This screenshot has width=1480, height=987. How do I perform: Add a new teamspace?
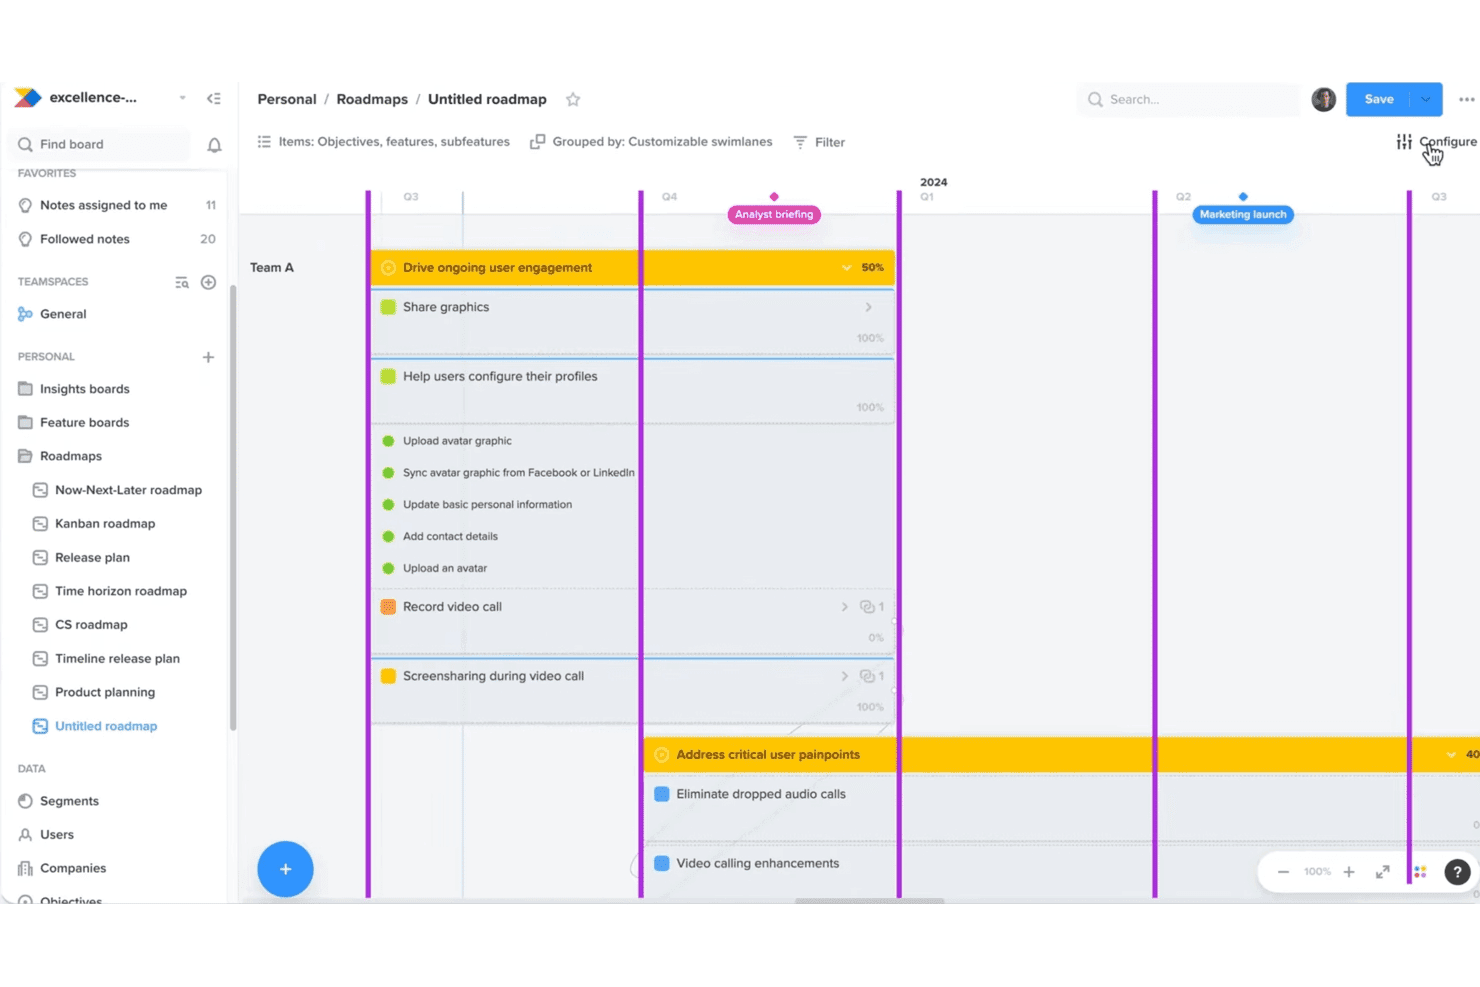[208, 282]
